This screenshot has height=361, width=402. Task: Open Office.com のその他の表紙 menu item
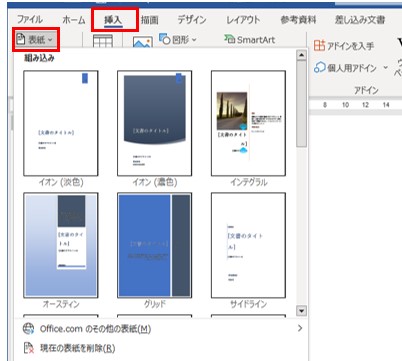(161, 329)
